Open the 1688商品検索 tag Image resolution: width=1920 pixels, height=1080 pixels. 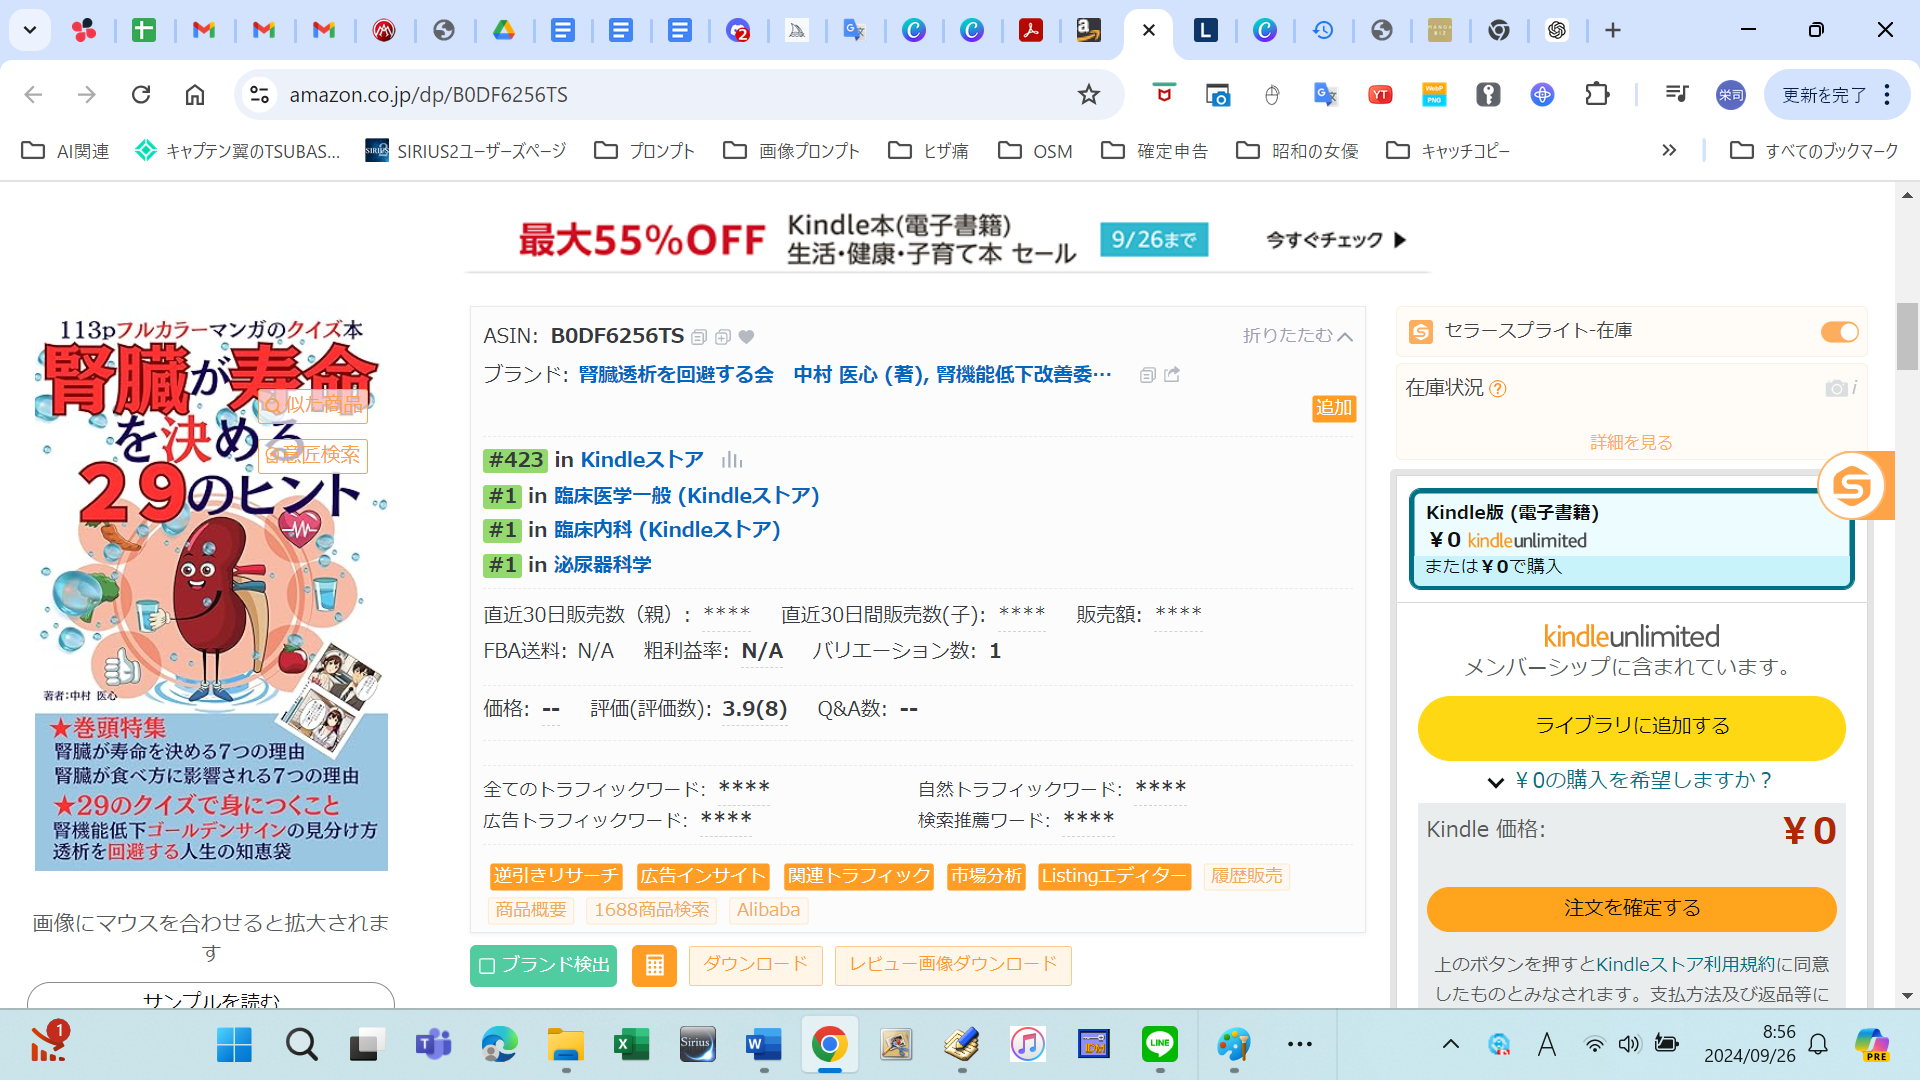click(x=651, y=910)
